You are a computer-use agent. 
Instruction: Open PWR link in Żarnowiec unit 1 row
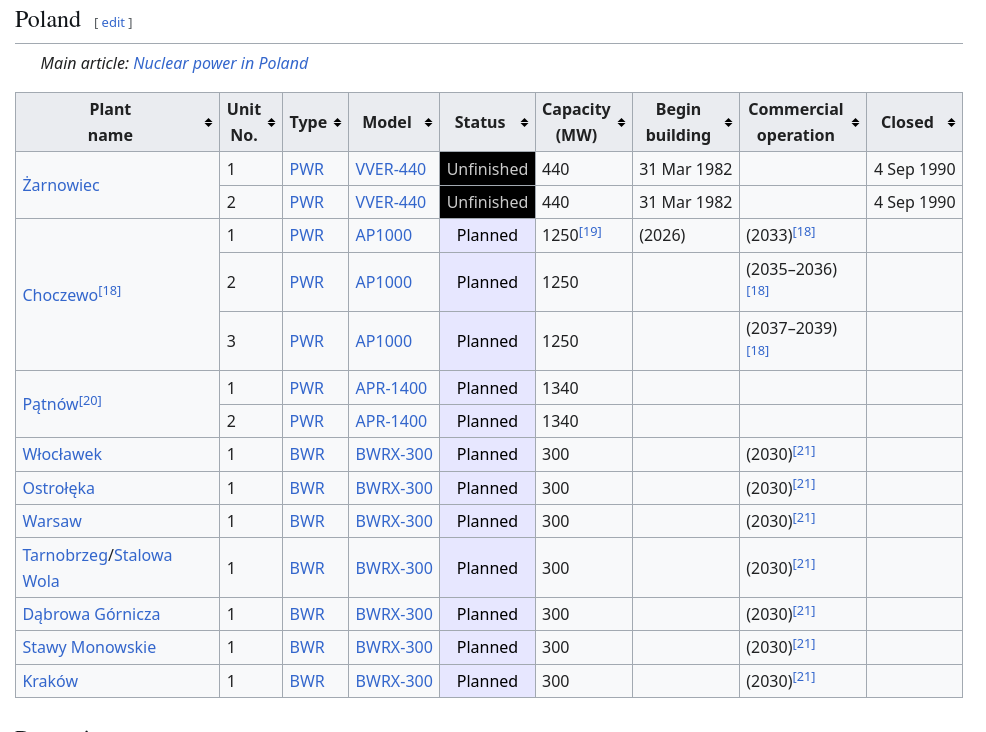pyautogui.click(x=307, y=169)
